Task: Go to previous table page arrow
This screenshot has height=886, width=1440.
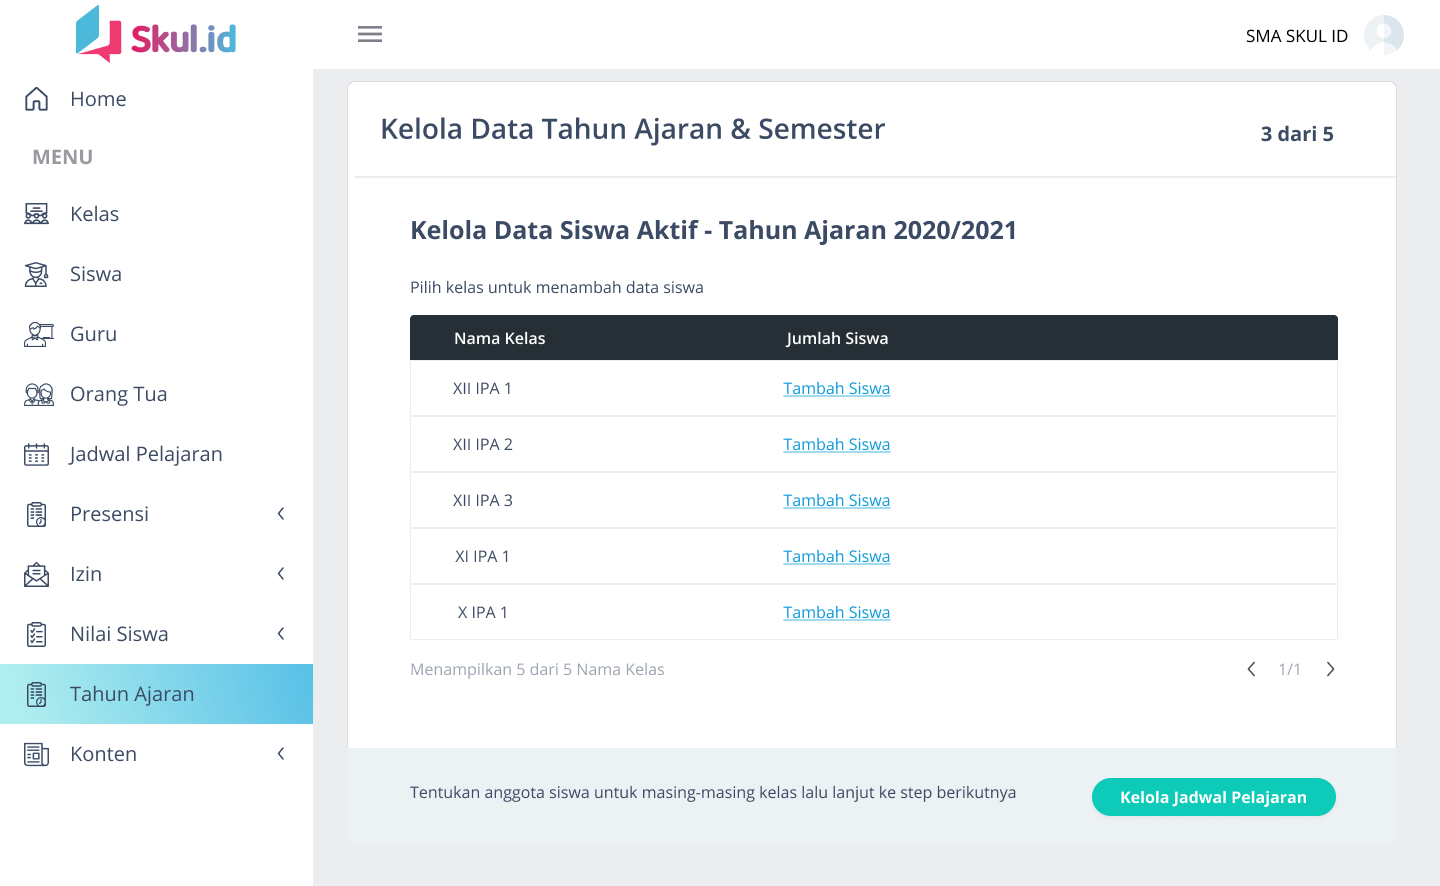Action: click(x=1251, y=669)
